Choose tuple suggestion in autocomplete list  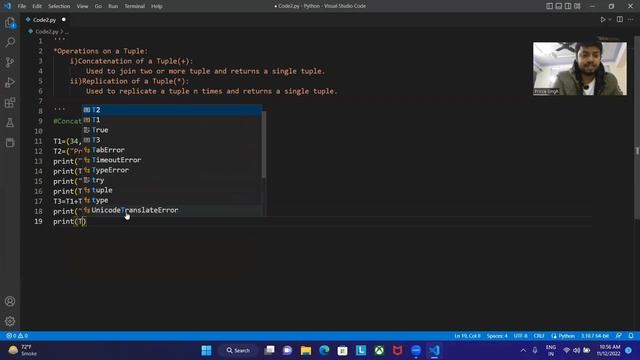click(x=172, y=190)
